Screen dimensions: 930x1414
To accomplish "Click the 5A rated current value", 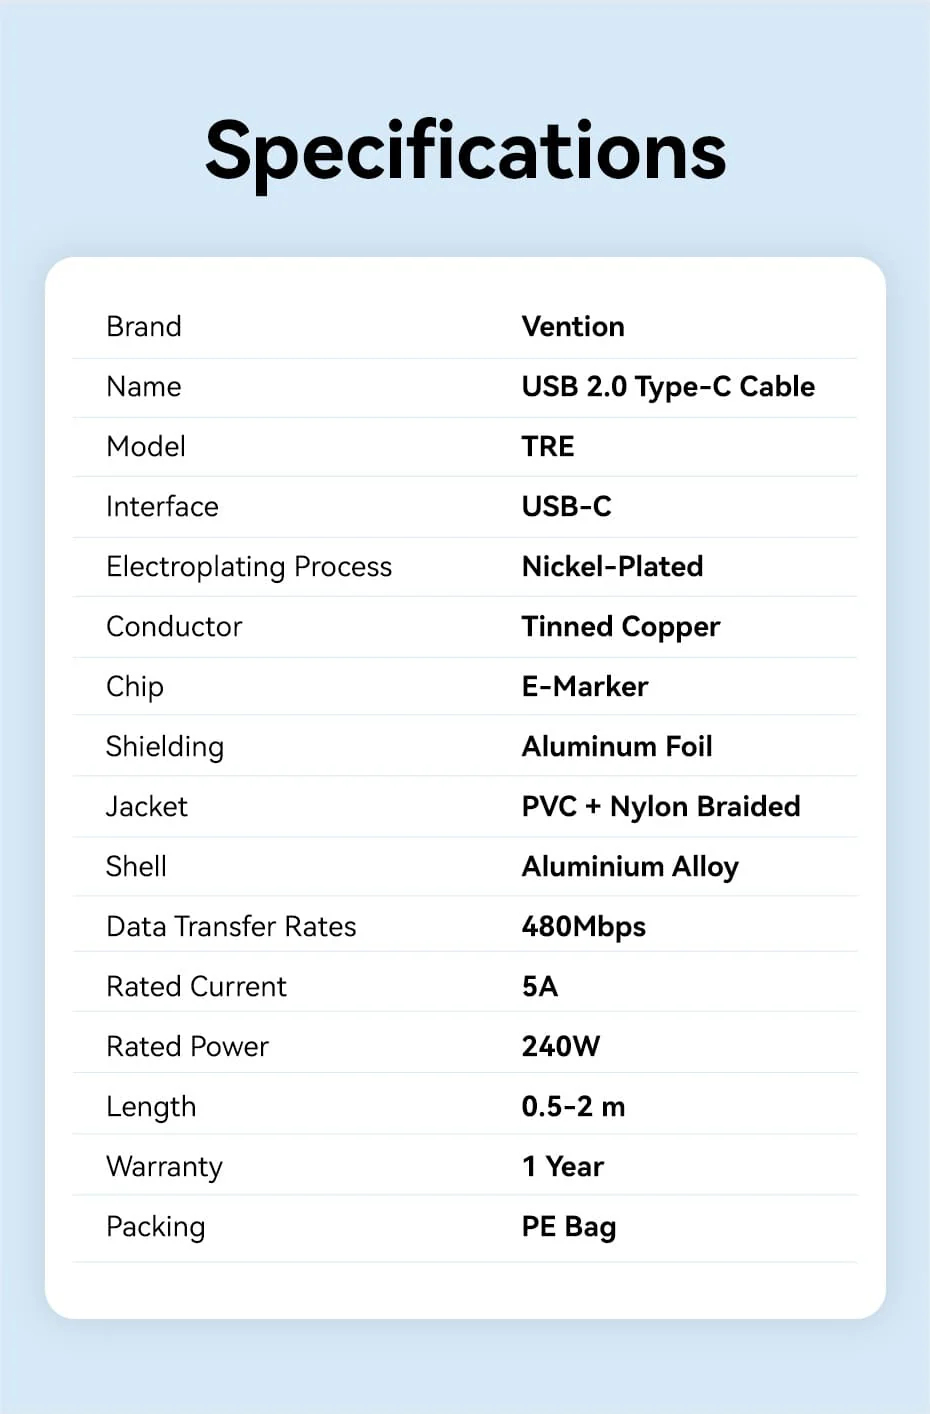I will [540, 987].
